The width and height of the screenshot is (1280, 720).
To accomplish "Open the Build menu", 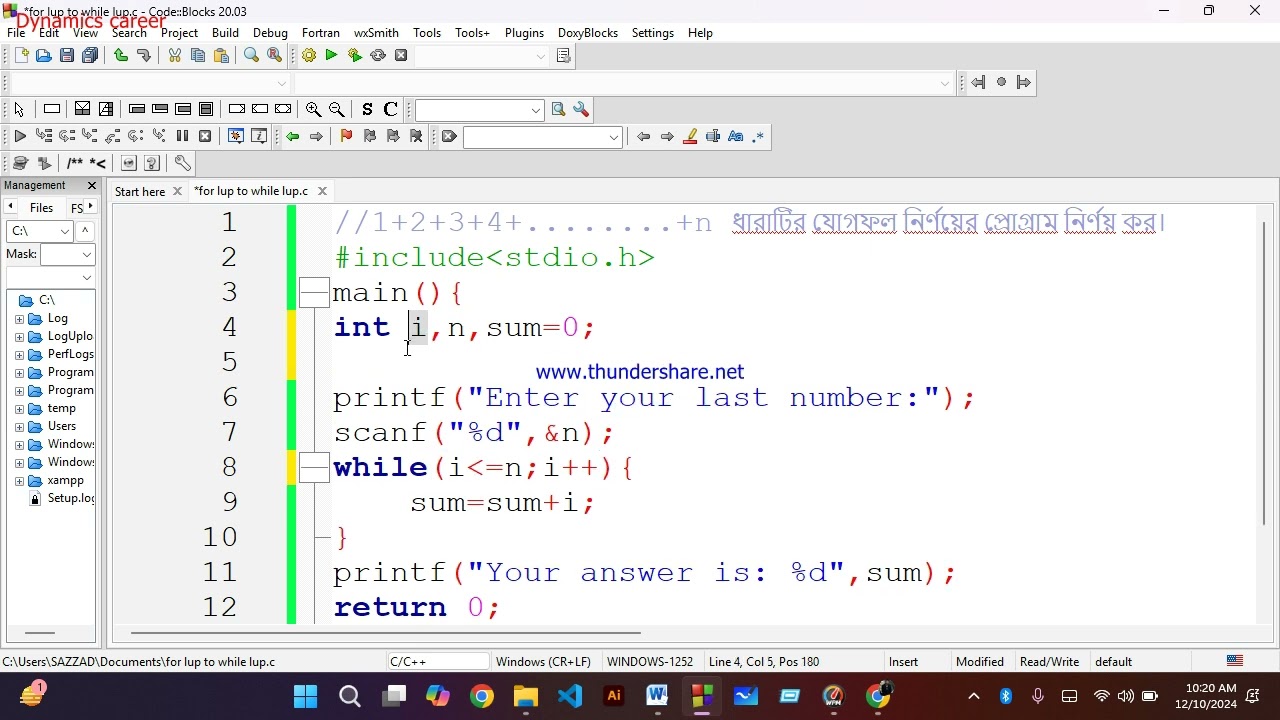I will click(x=225, y=33).
